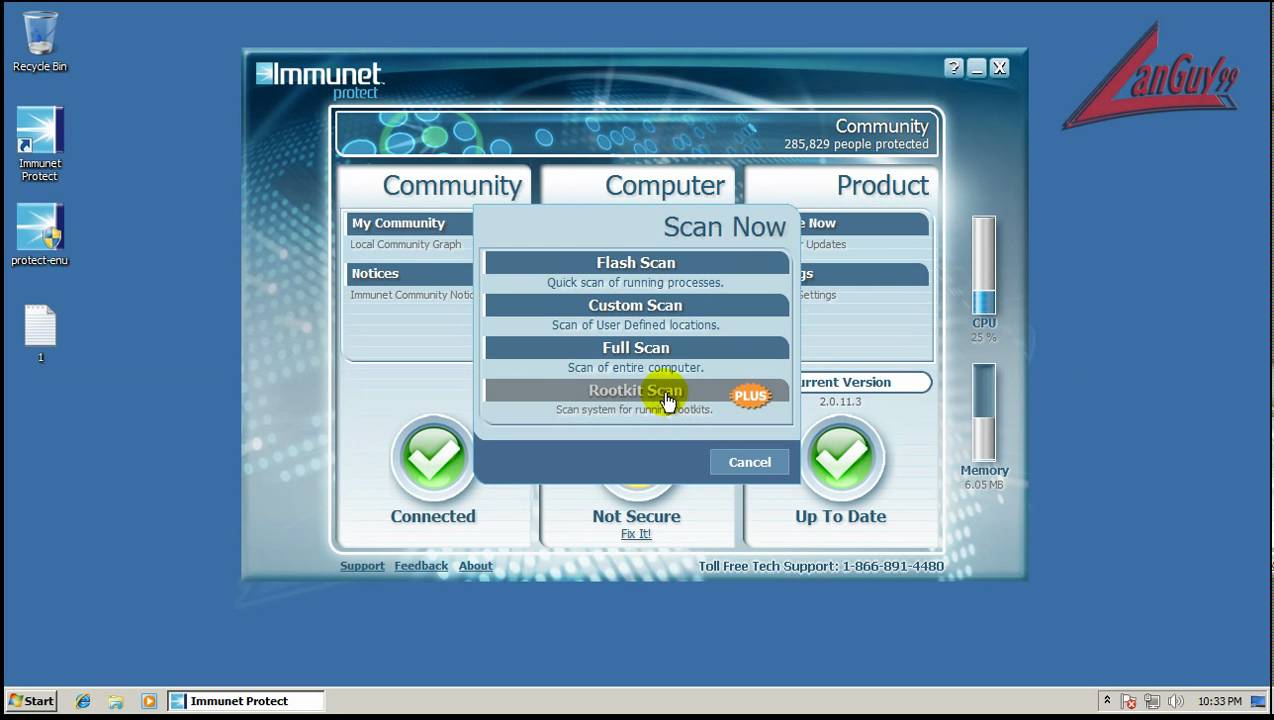Click the Memory usage meter
Screen dimensions: 1274x720
click(984, 412)
